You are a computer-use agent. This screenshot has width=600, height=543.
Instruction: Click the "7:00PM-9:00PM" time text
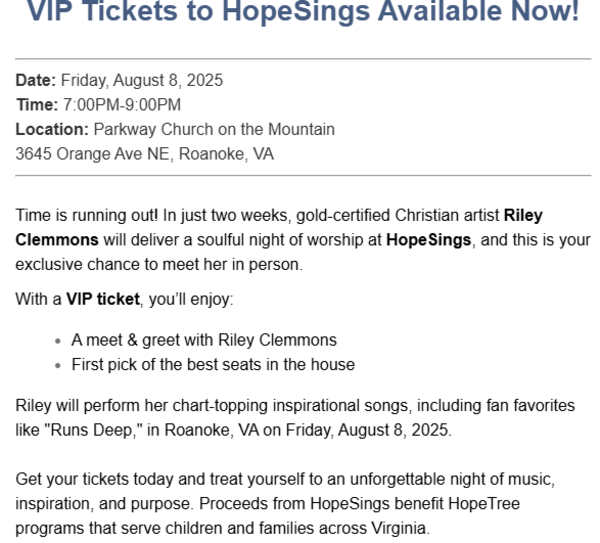tap(122, 105)
